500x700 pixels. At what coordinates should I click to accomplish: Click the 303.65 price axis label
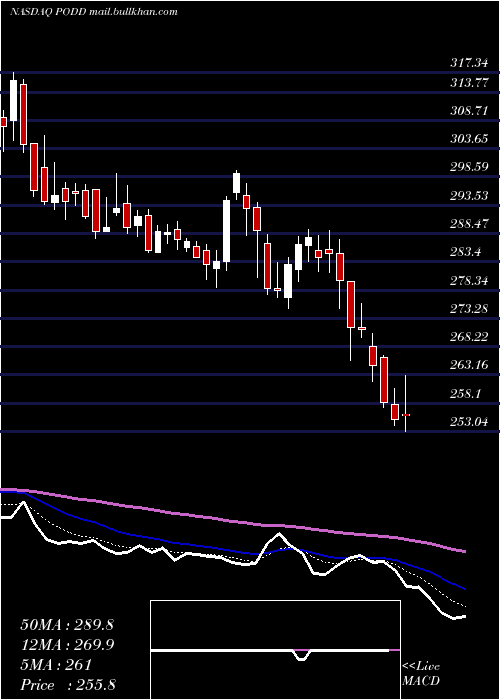[469, 139]
